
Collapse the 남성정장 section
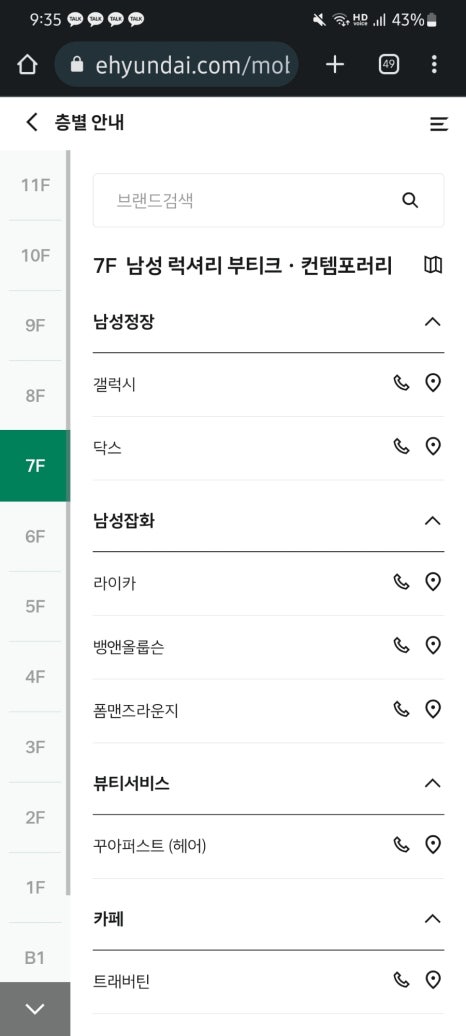pos(432,322)
